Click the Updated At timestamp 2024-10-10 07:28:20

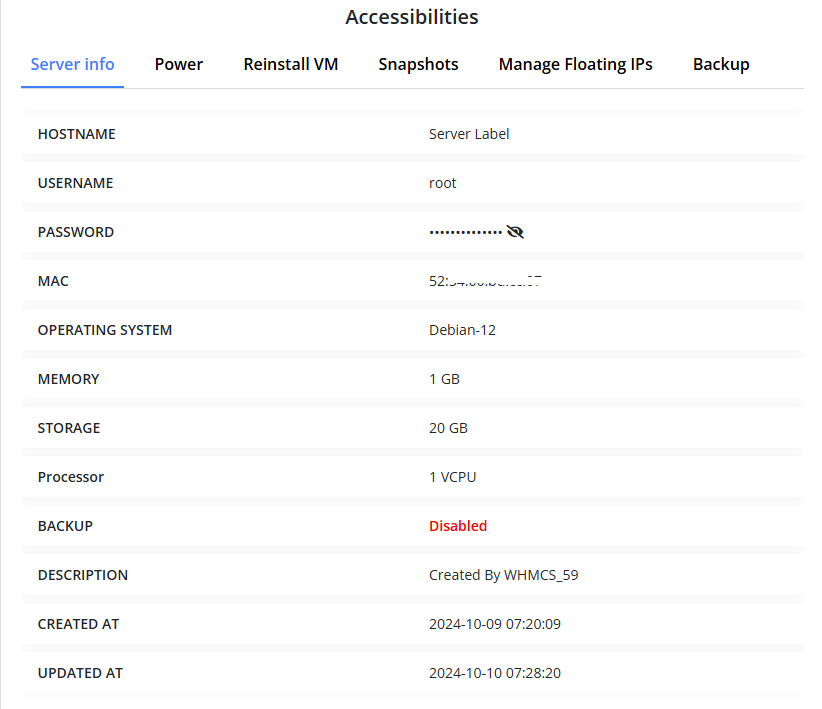click(x=494, y=673)
